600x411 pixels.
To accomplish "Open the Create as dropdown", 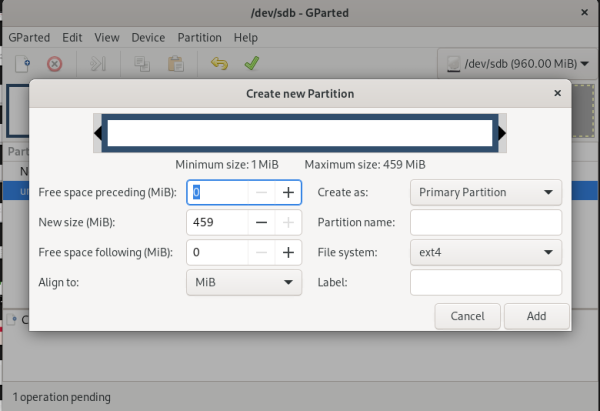I will [486, 192].
